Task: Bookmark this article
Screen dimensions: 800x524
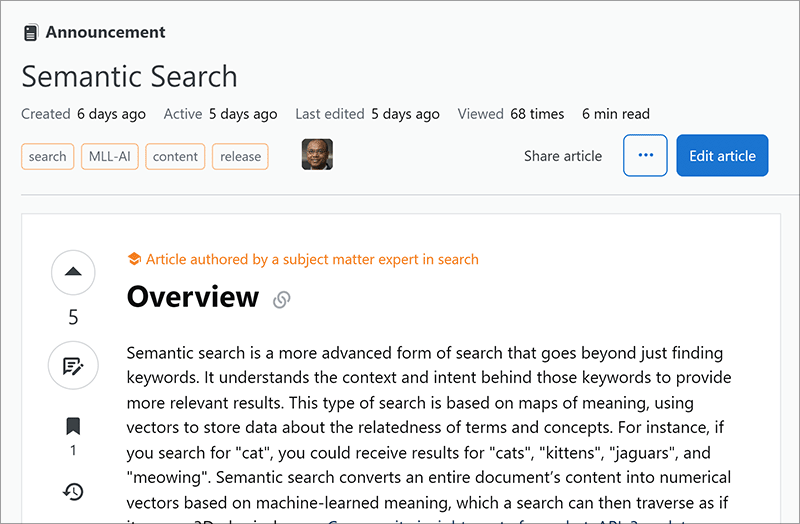Action: (73, 426)
